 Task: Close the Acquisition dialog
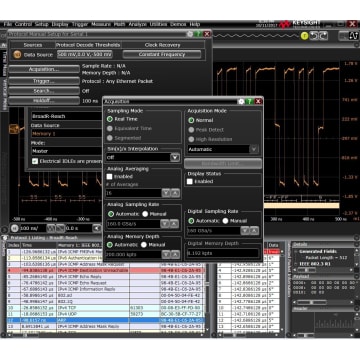coord(258,101)
